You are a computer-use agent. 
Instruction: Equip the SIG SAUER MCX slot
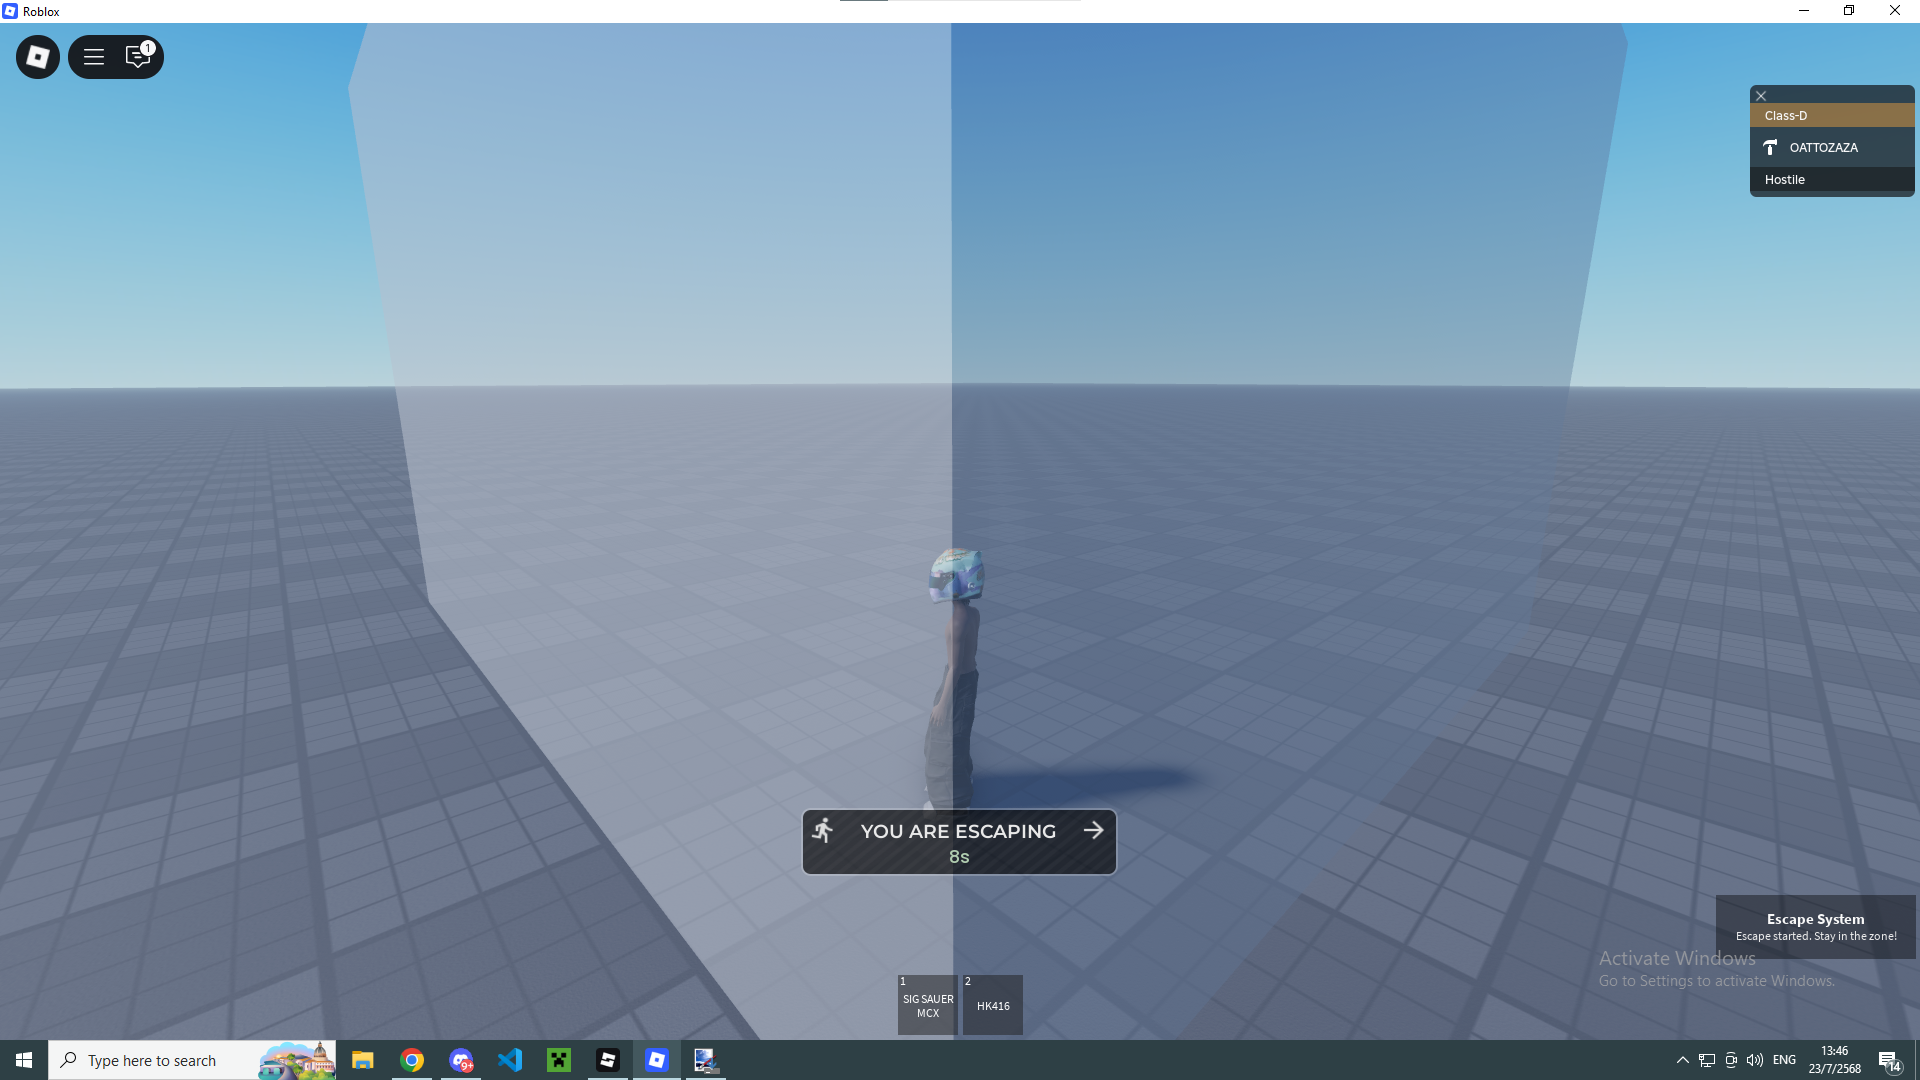[927, 1005]
